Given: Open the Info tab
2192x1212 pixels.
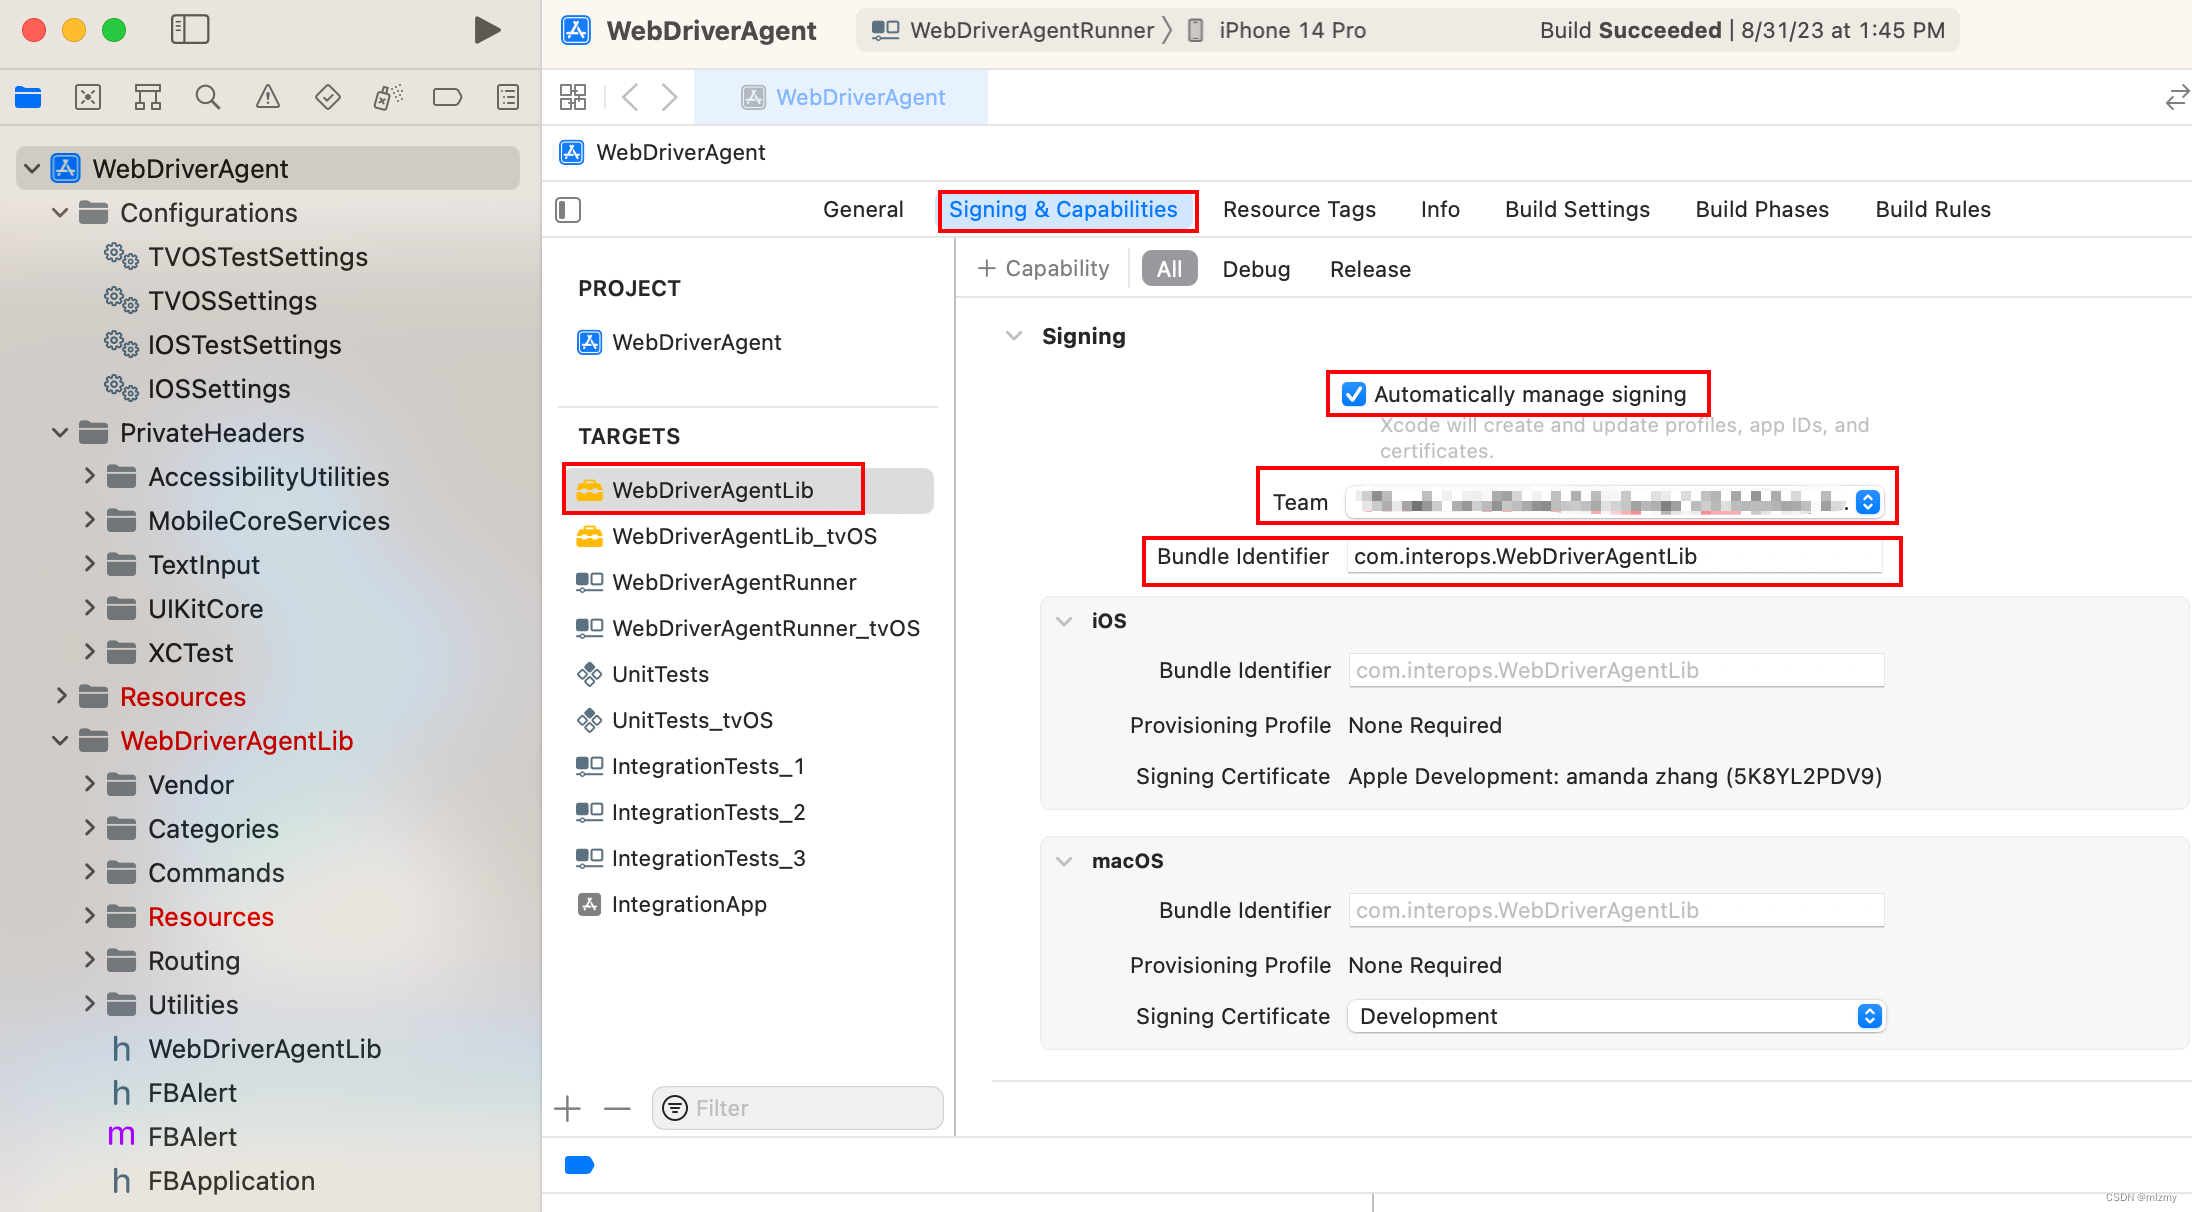Looking at the screenshot, I should point(1440,210).
